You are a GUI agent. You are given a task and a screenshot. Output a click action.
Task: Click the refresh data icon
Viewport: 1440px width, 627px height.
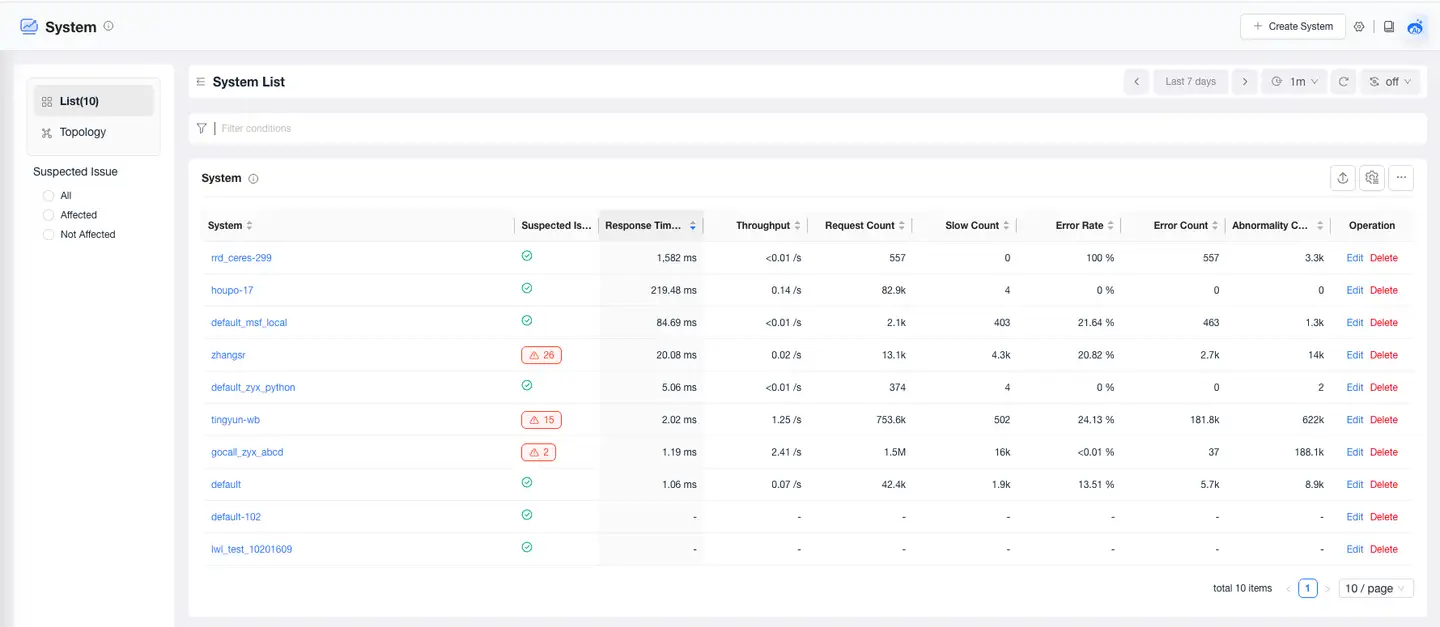coord(1344,82)
